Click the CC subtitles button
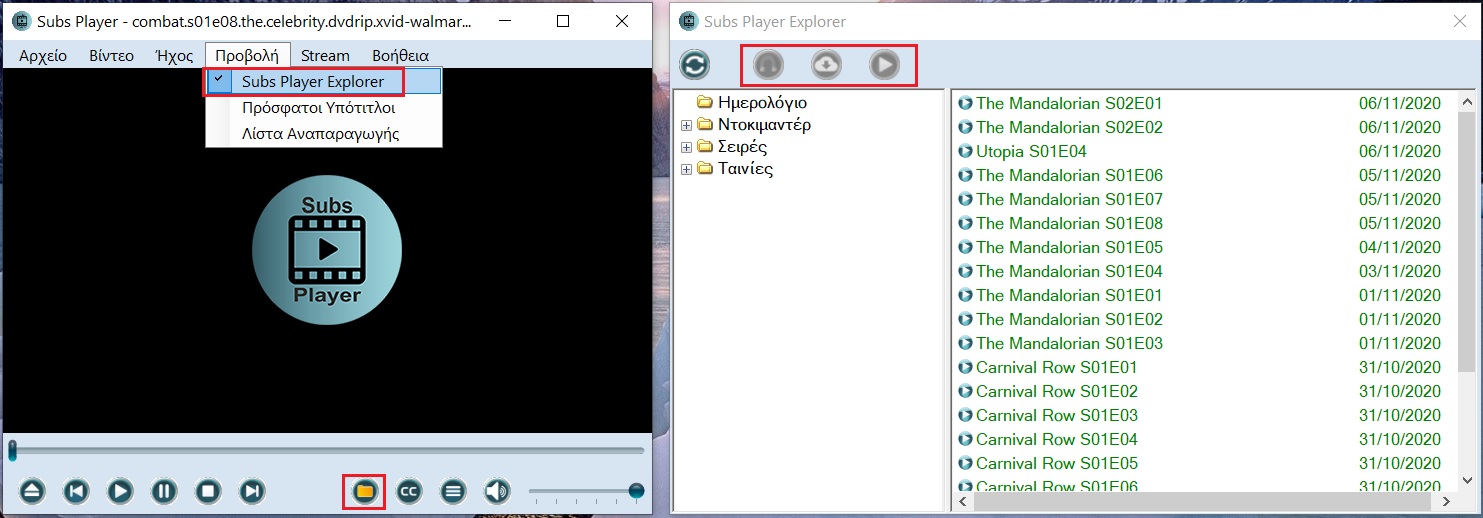Image resolution: width=1483 pixels, height=518 pixels. [408, 491]
